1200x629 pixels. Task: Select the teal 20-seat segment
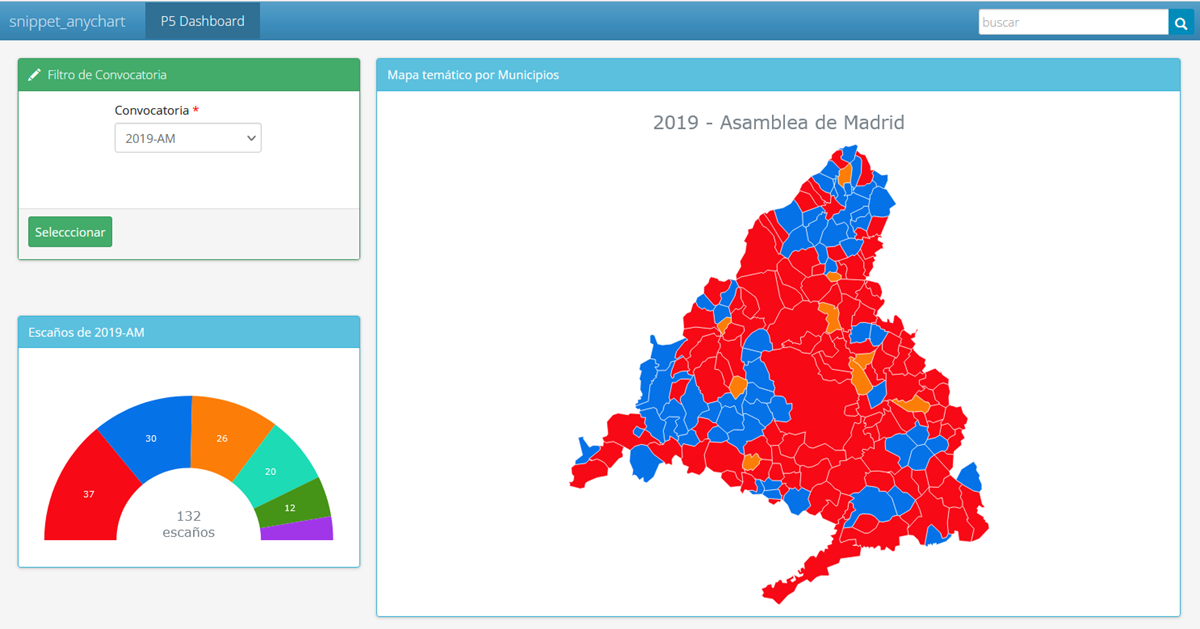(274, 468)
